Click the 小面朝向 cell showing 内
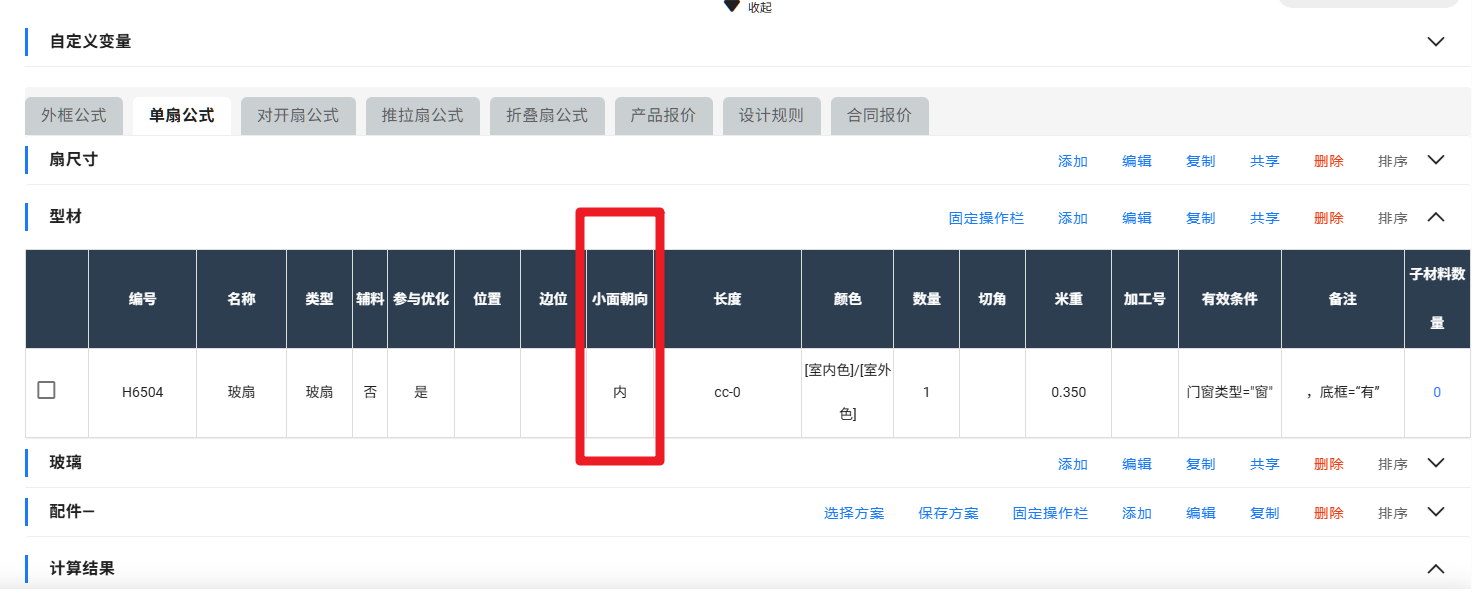Image resolution: width=1472 pixels, height=592 pixels. pos(620,392)
